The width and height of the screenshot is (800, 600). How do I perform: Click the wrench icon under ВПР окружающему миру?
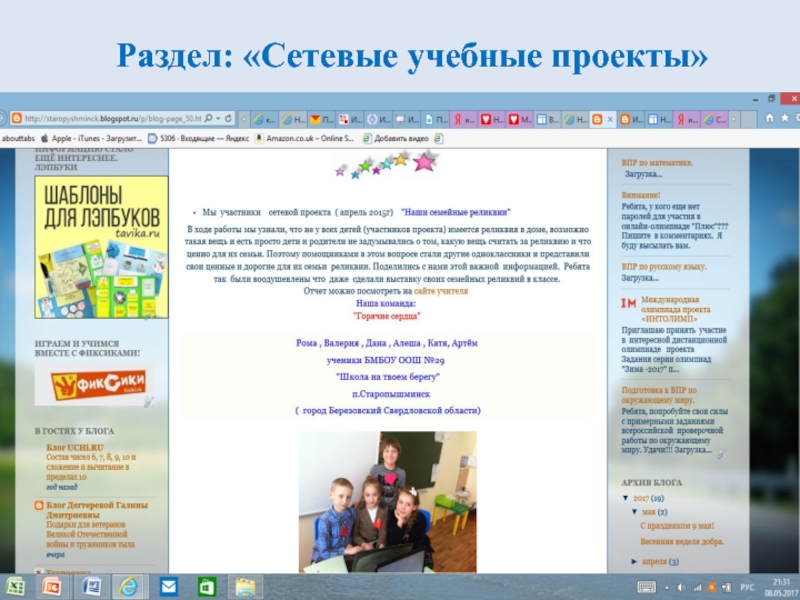point(721,453)
